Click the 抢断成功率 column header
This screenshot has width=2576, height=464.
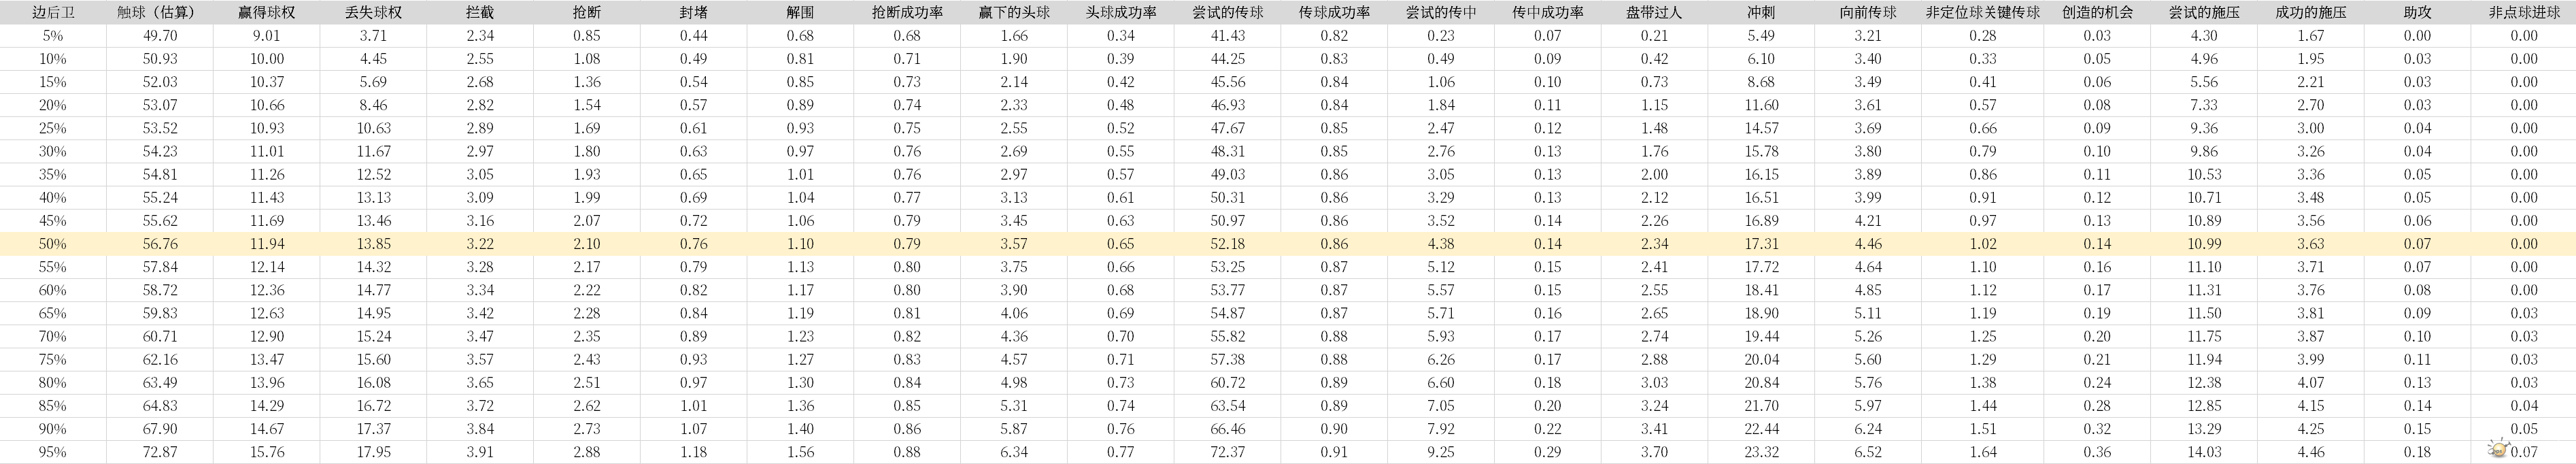click(x=907, y=13)
